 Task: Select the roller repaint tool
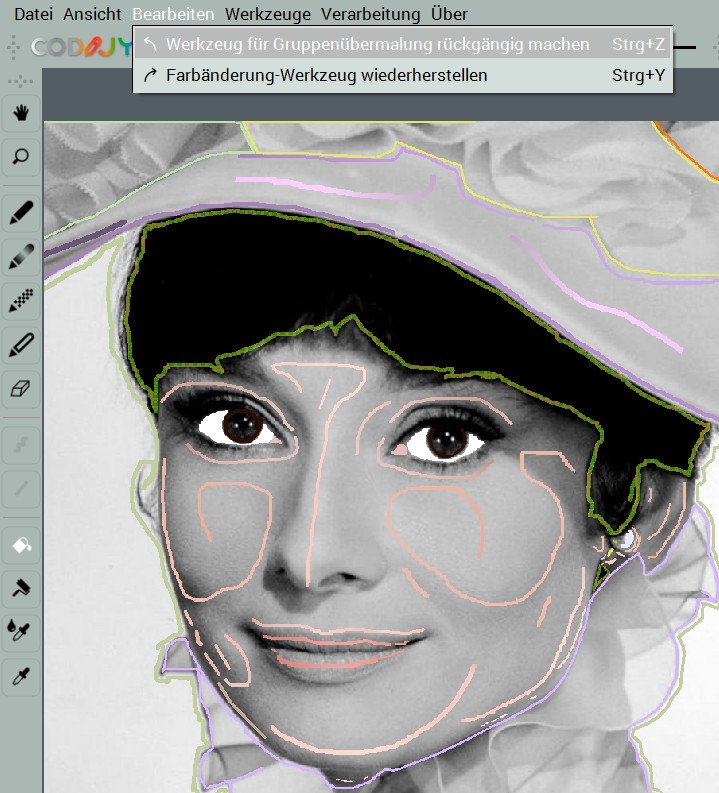click(x=21, y=588)
